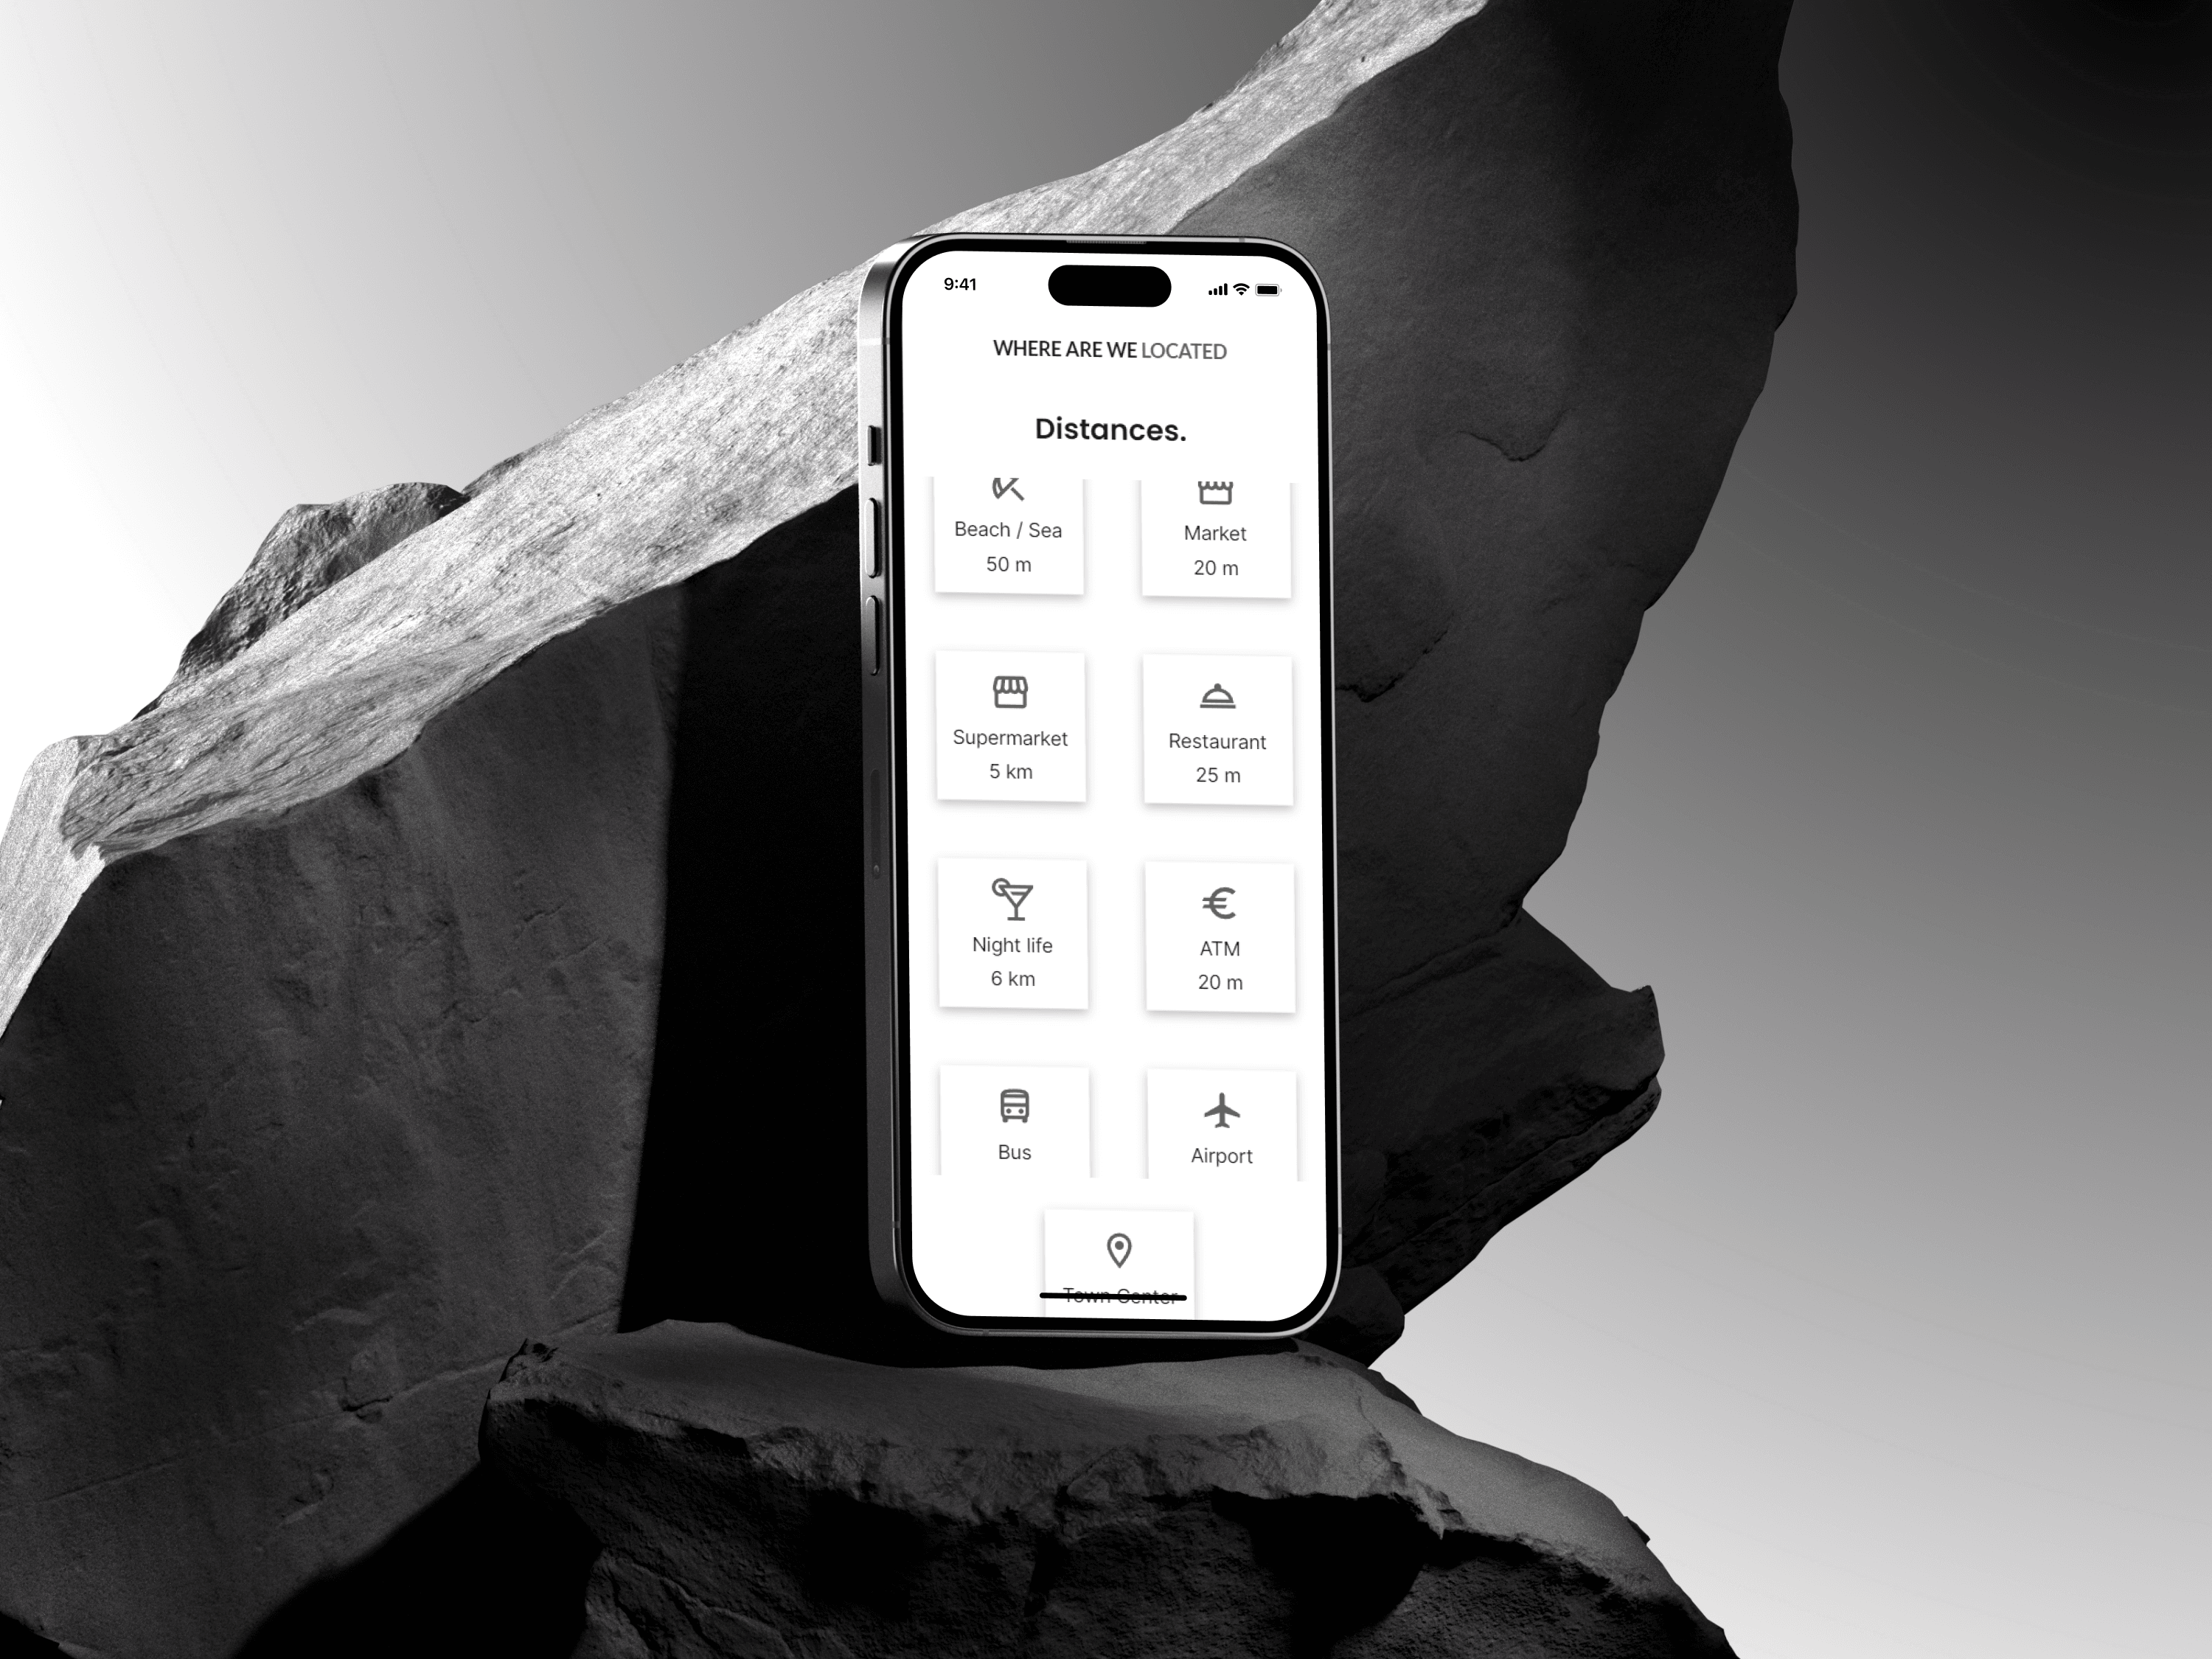Viewport: 2212px width, 1659px height.
Task: Tap the ATM euro sign icon
Action: pos(1220,901)
